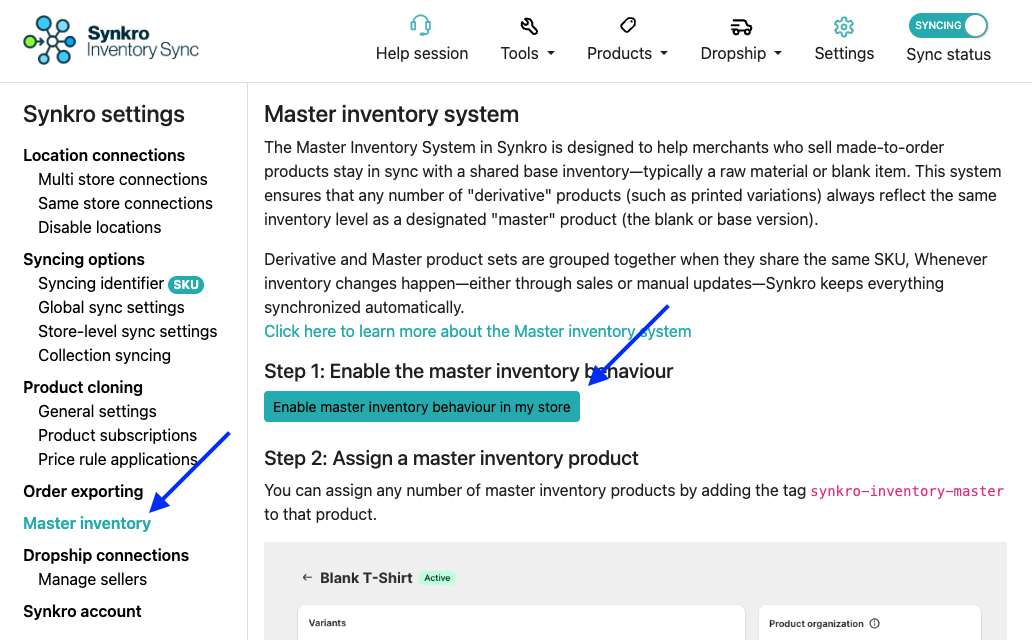Click the info icon next to Product organization

pos(875,623)
